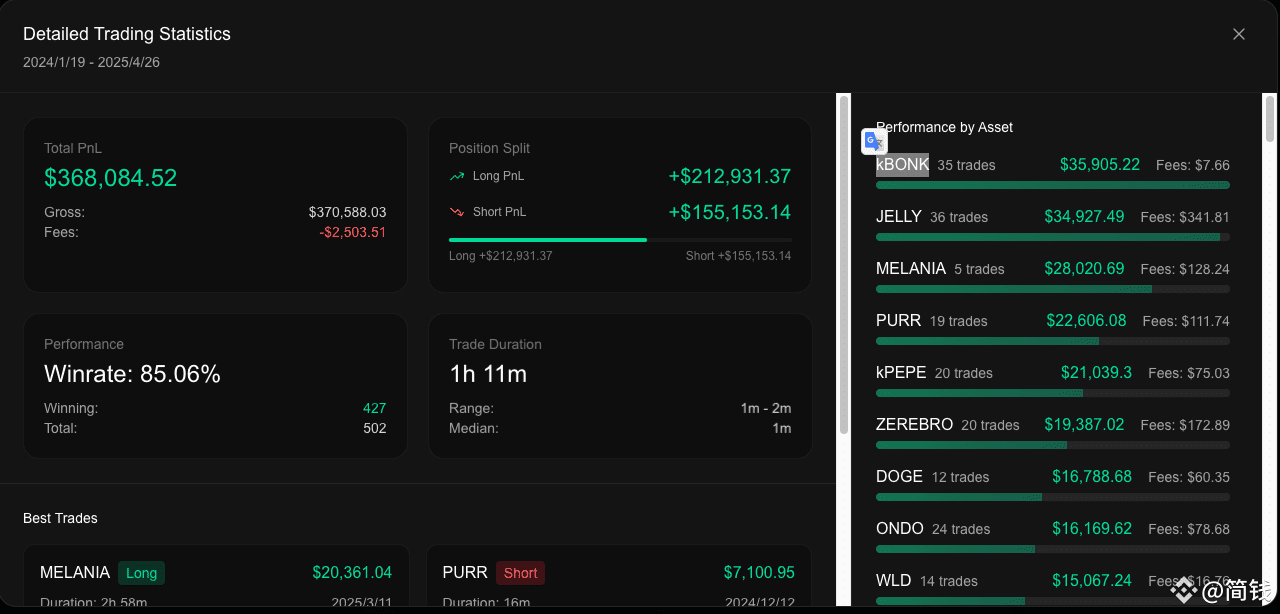Click the Winrate: 85.06% text
The width and height of the screenshot is (1280, 614).
pos(132,374)
